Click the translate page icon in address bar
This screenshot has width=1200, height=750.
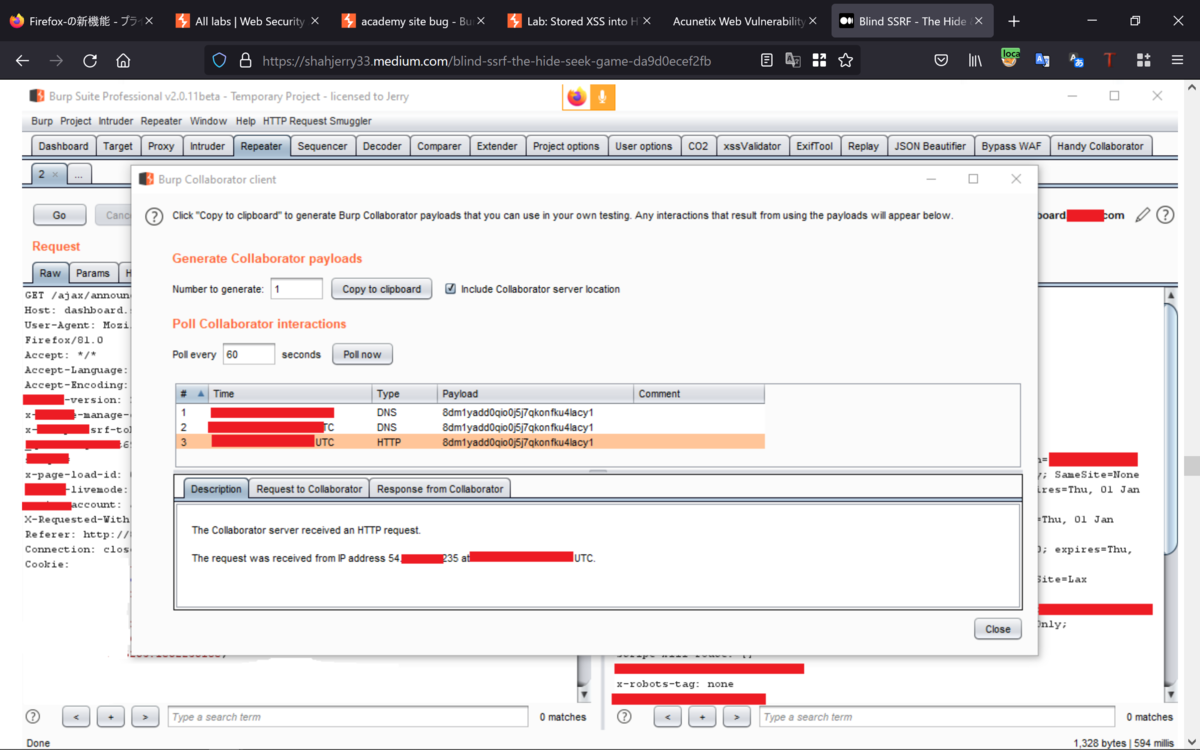[793, 61]
